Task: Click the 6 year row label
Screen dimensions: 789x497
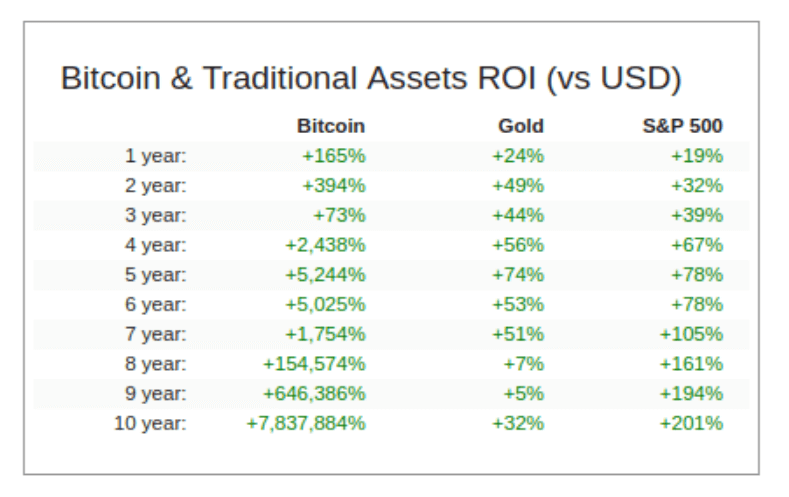Action: pos(155,304)
